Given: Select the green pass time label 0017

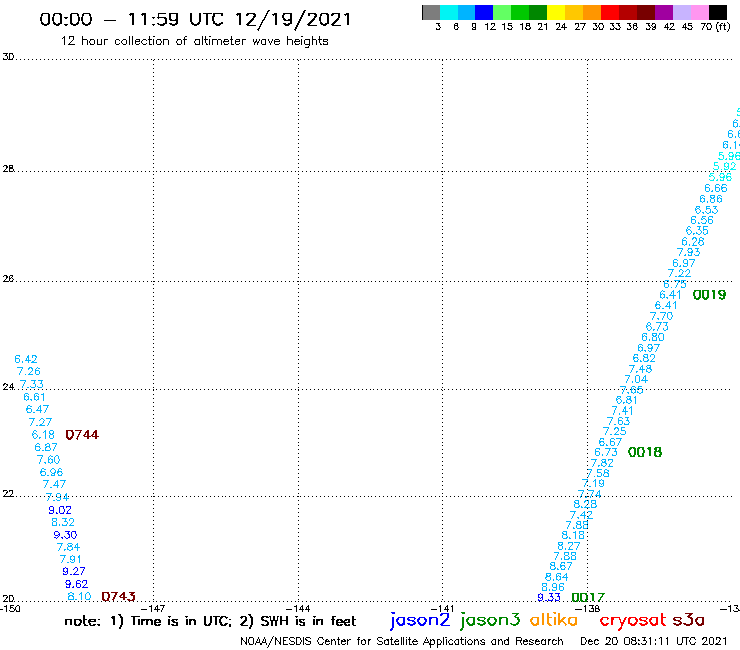Looking at the screenshot, I should 588,598.
